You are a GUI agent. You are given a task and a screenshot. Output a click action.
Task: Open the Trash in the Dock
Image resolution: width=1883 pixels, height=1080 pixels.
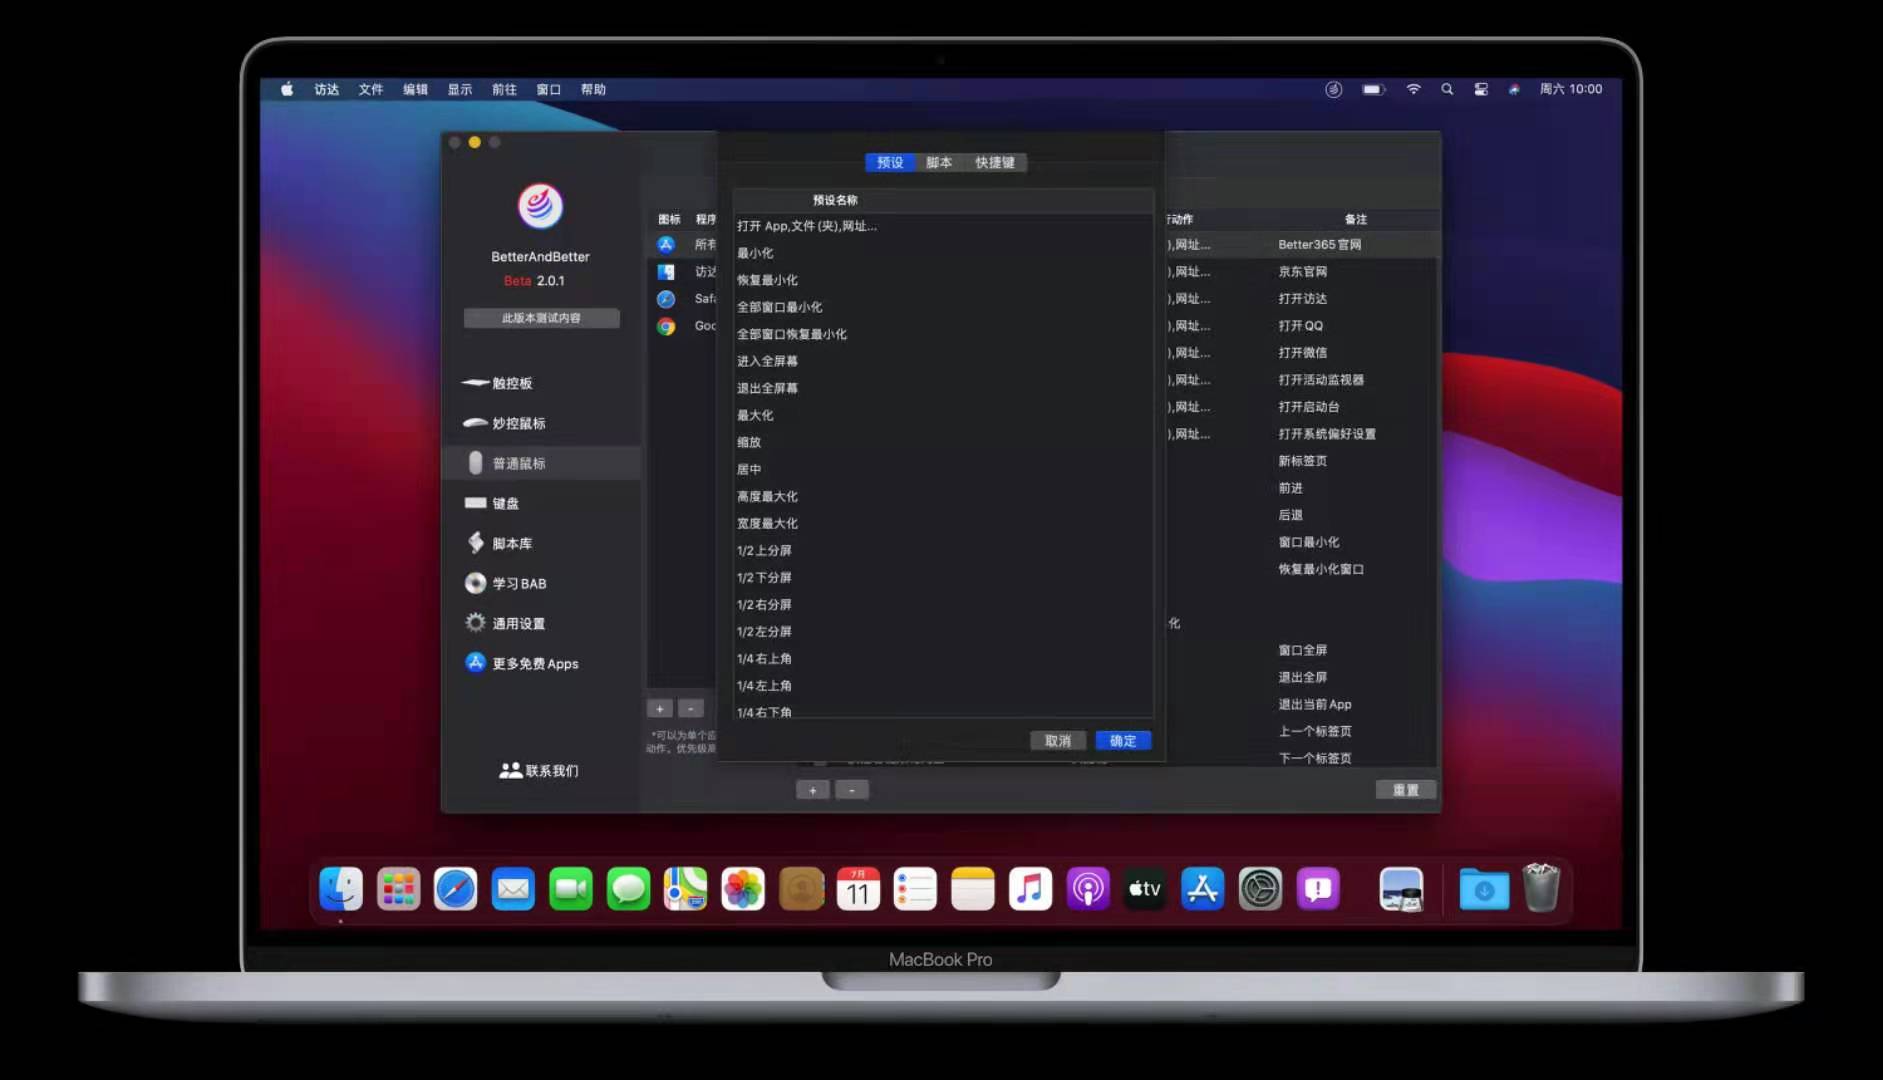[1541, 888]
